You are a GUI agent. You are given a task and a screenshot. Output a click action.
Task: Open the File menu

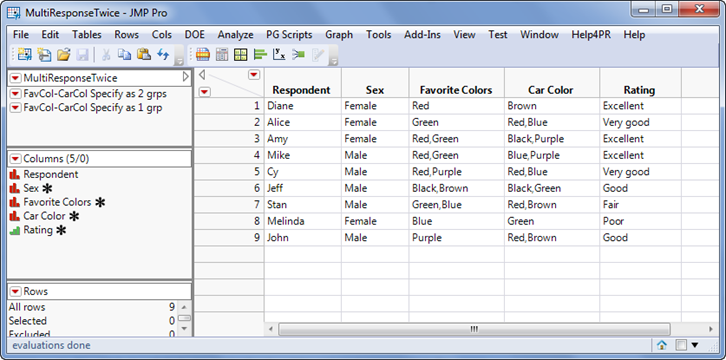click(x=21, y=35)
